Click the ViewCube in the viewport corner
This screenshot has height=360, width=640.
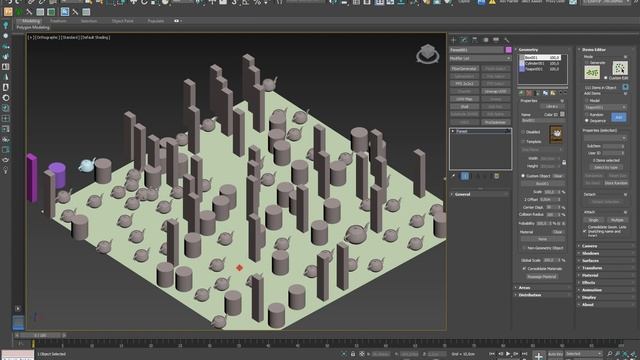click(x=427, y=54)
